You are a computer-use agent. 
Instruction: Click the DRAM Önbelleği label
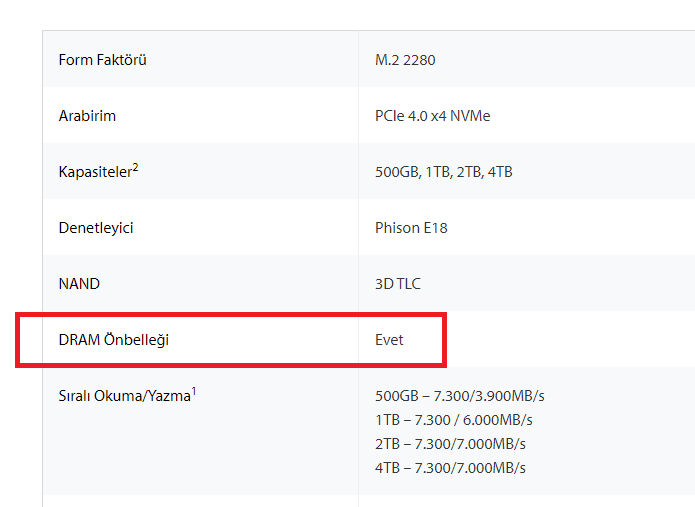[x=114, y=340]
